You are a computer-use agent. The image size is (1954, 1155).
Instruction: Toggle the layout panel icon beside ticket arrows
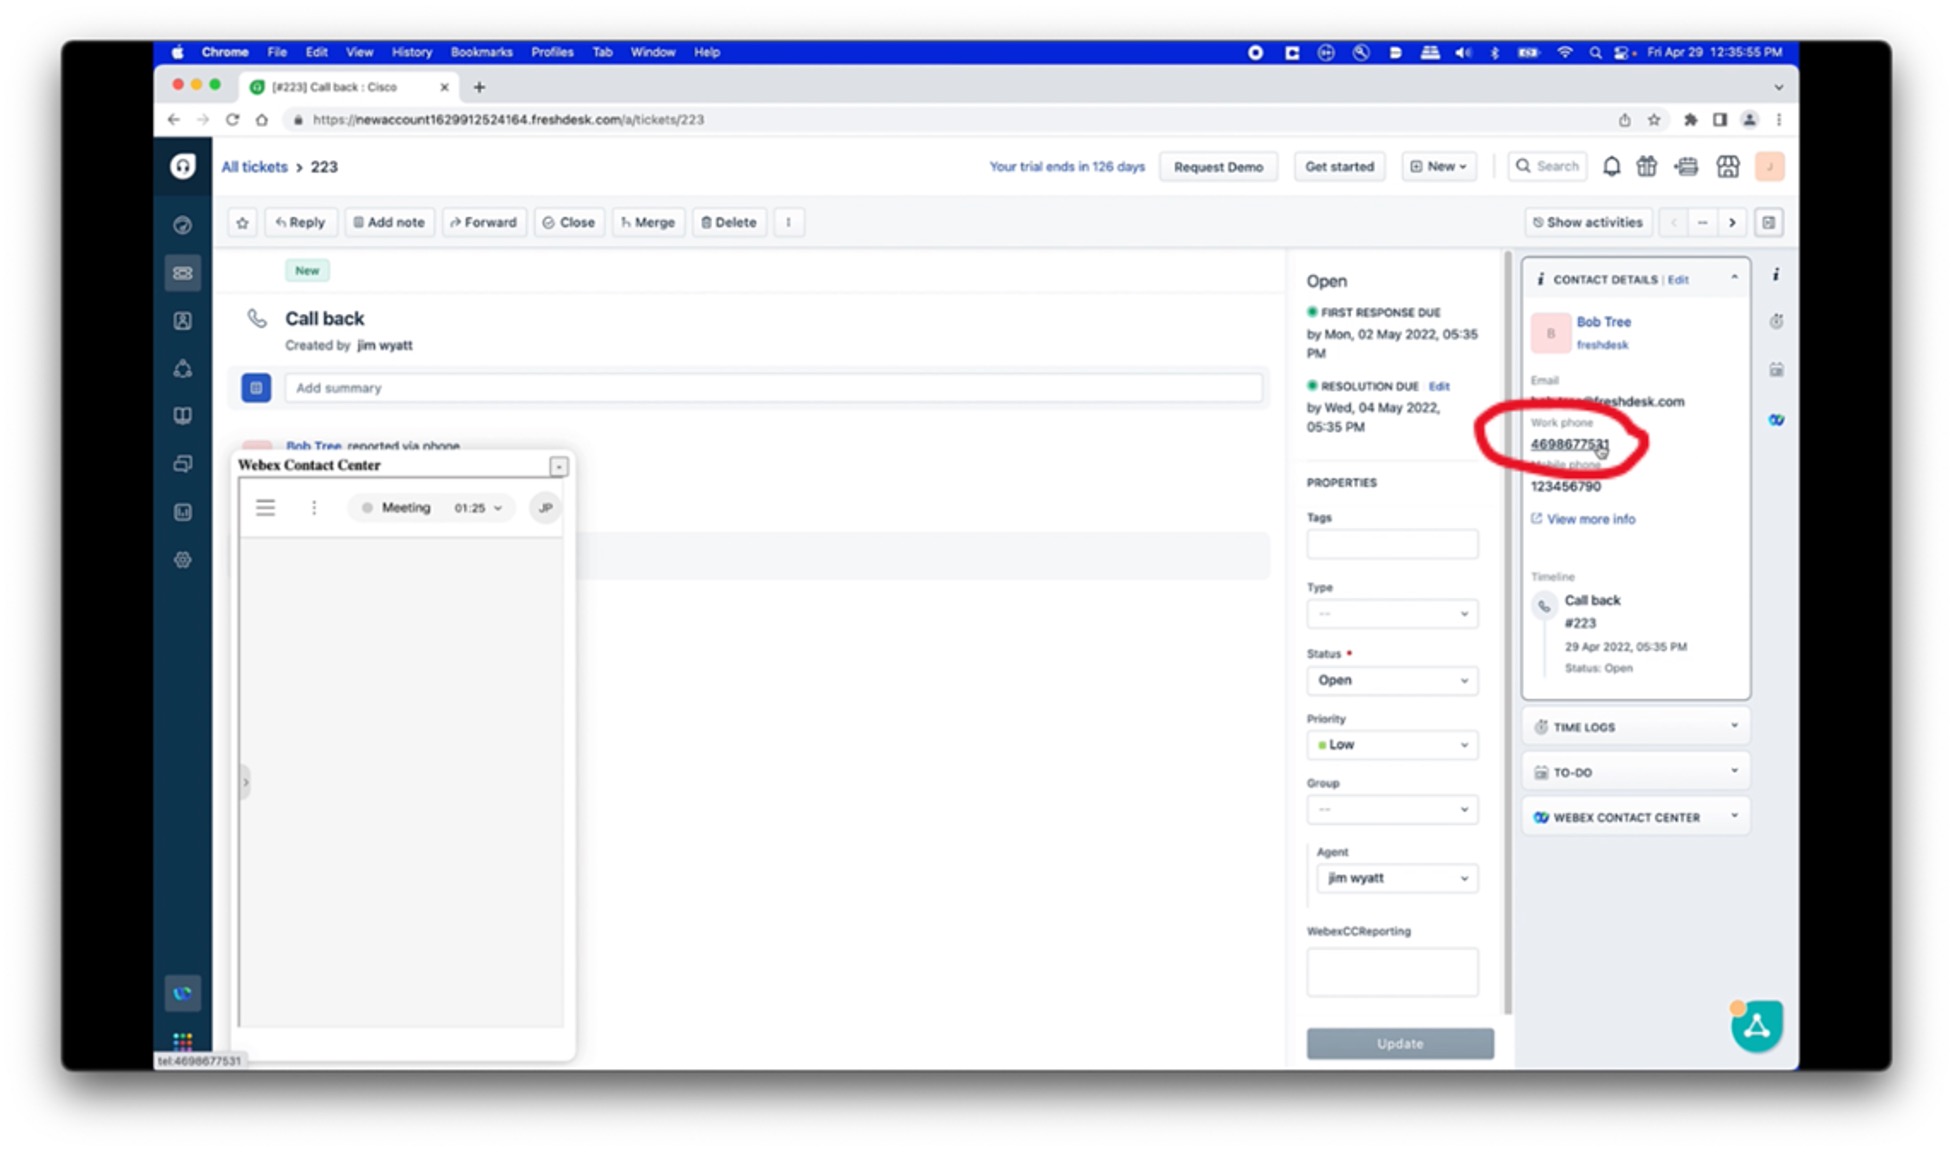pos(1768,222)
